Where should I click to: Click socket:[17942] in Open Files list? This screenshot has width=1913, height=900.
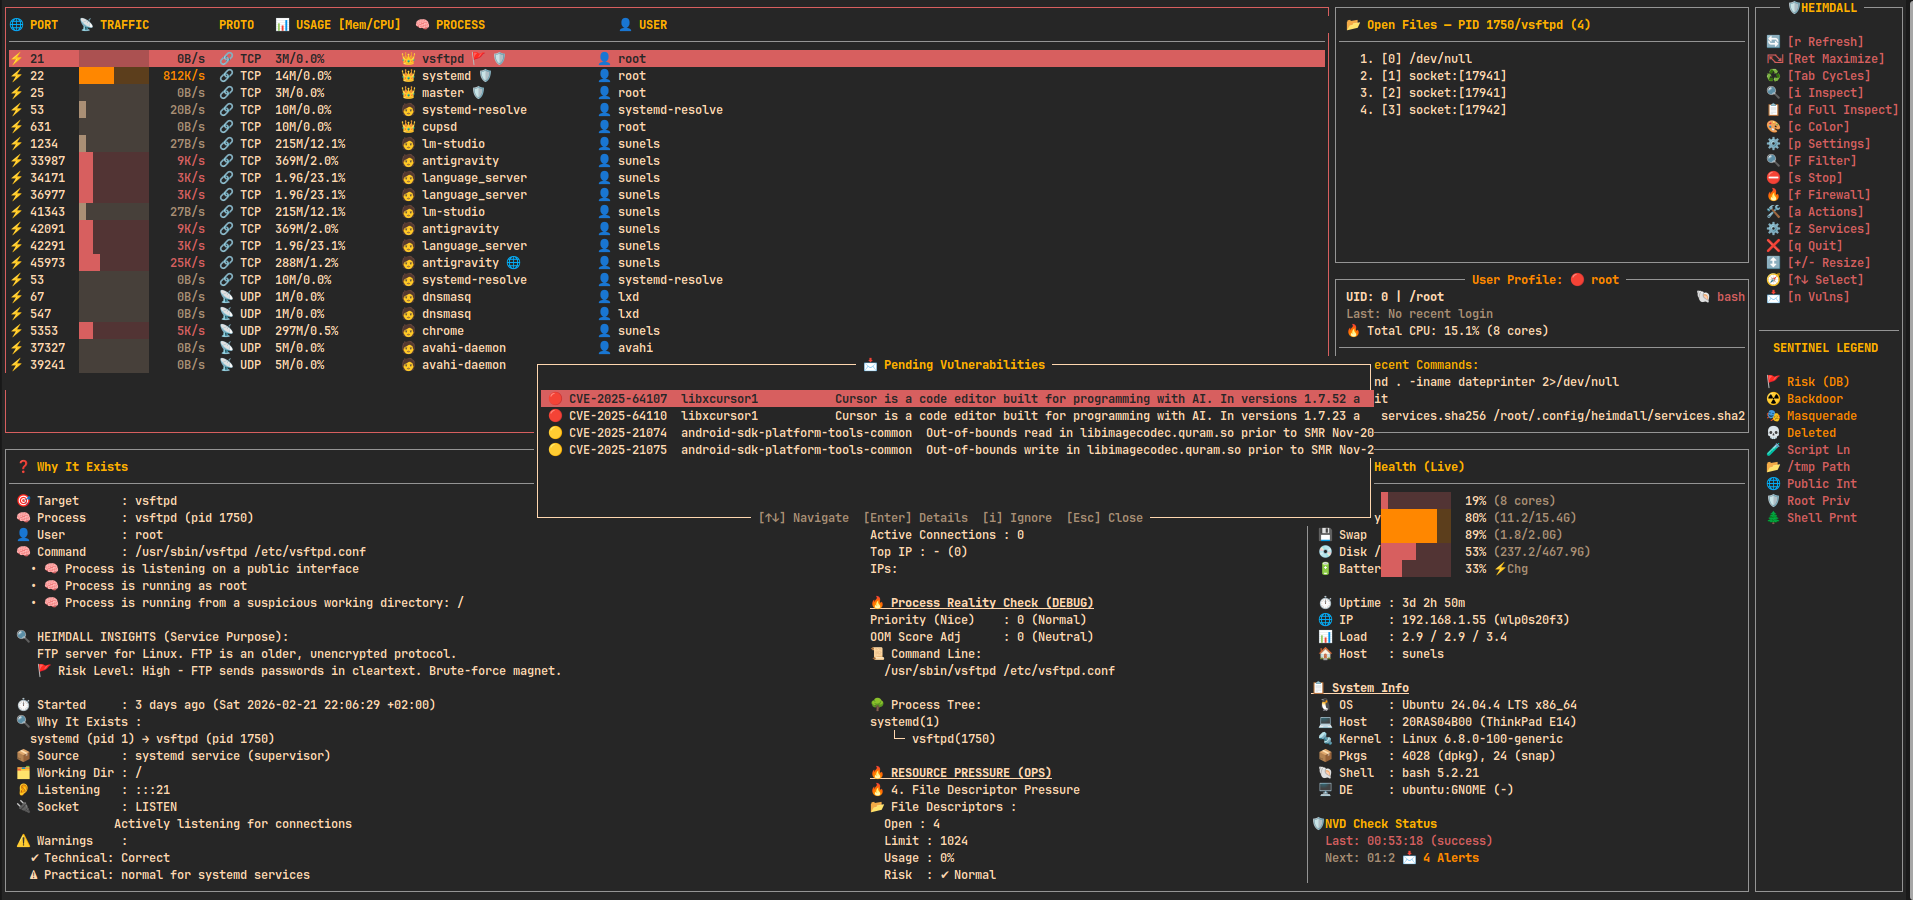click(x=1457, y=110)
